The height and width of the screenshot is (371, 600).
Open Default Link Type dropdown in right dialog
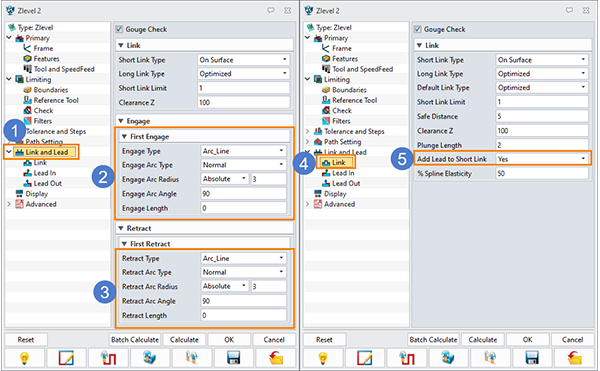(542, 87)
